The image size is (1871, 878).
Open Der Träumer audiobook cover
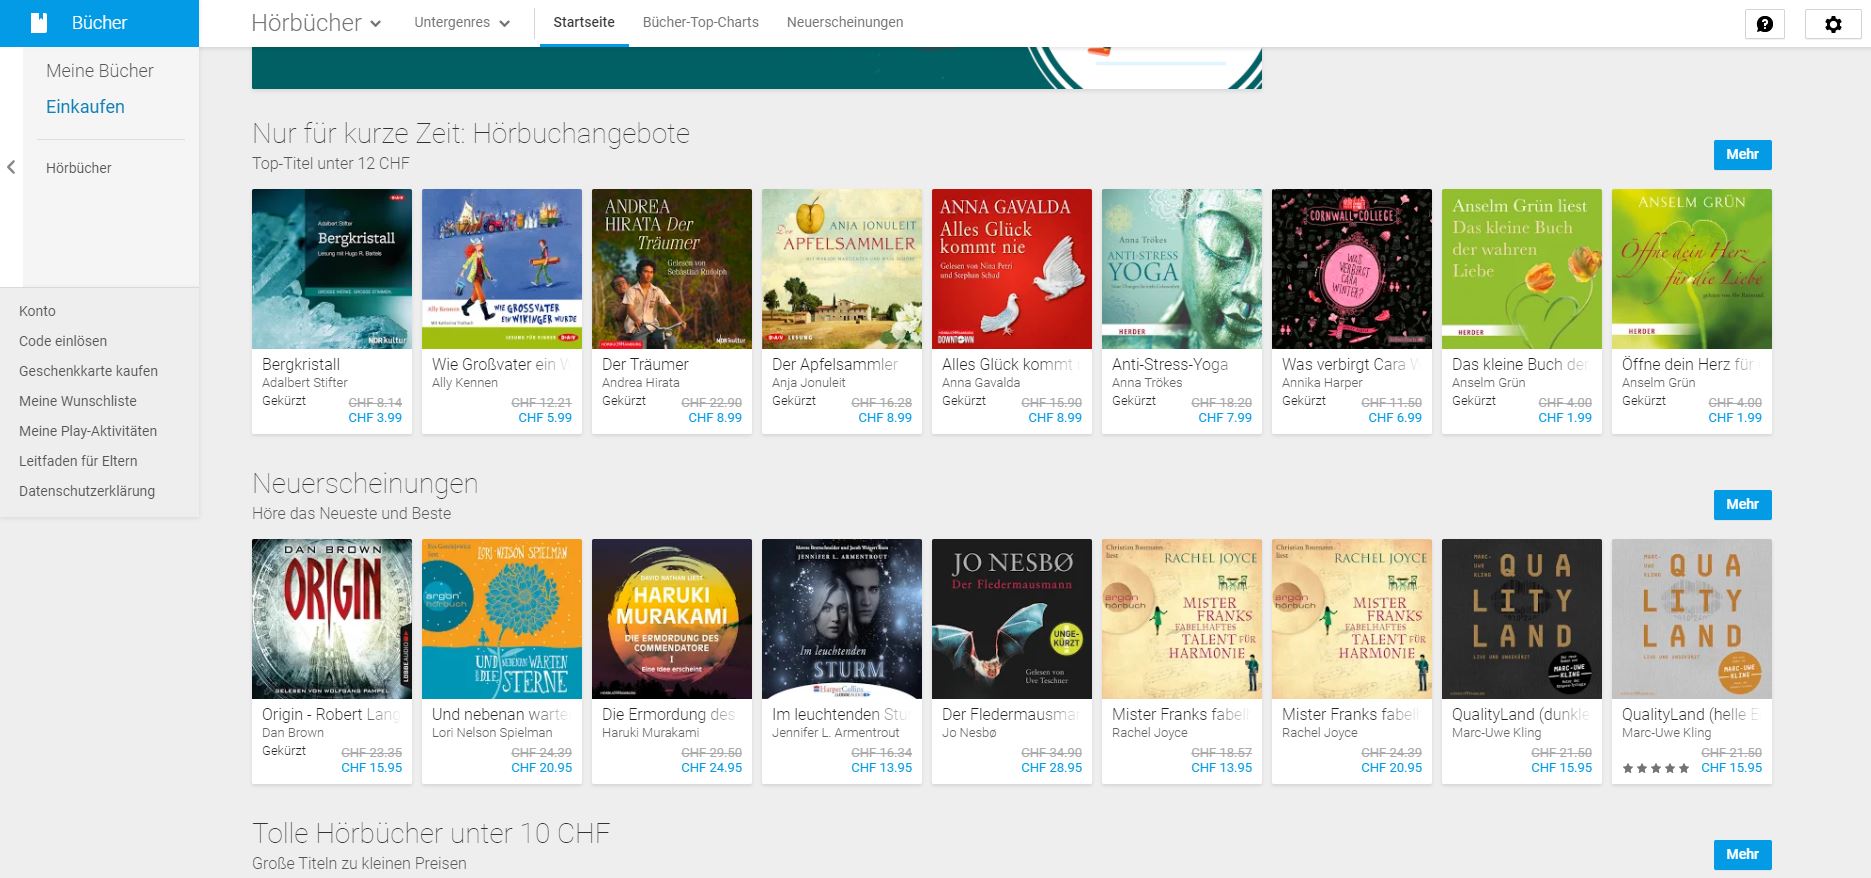[x=672, y=269]
